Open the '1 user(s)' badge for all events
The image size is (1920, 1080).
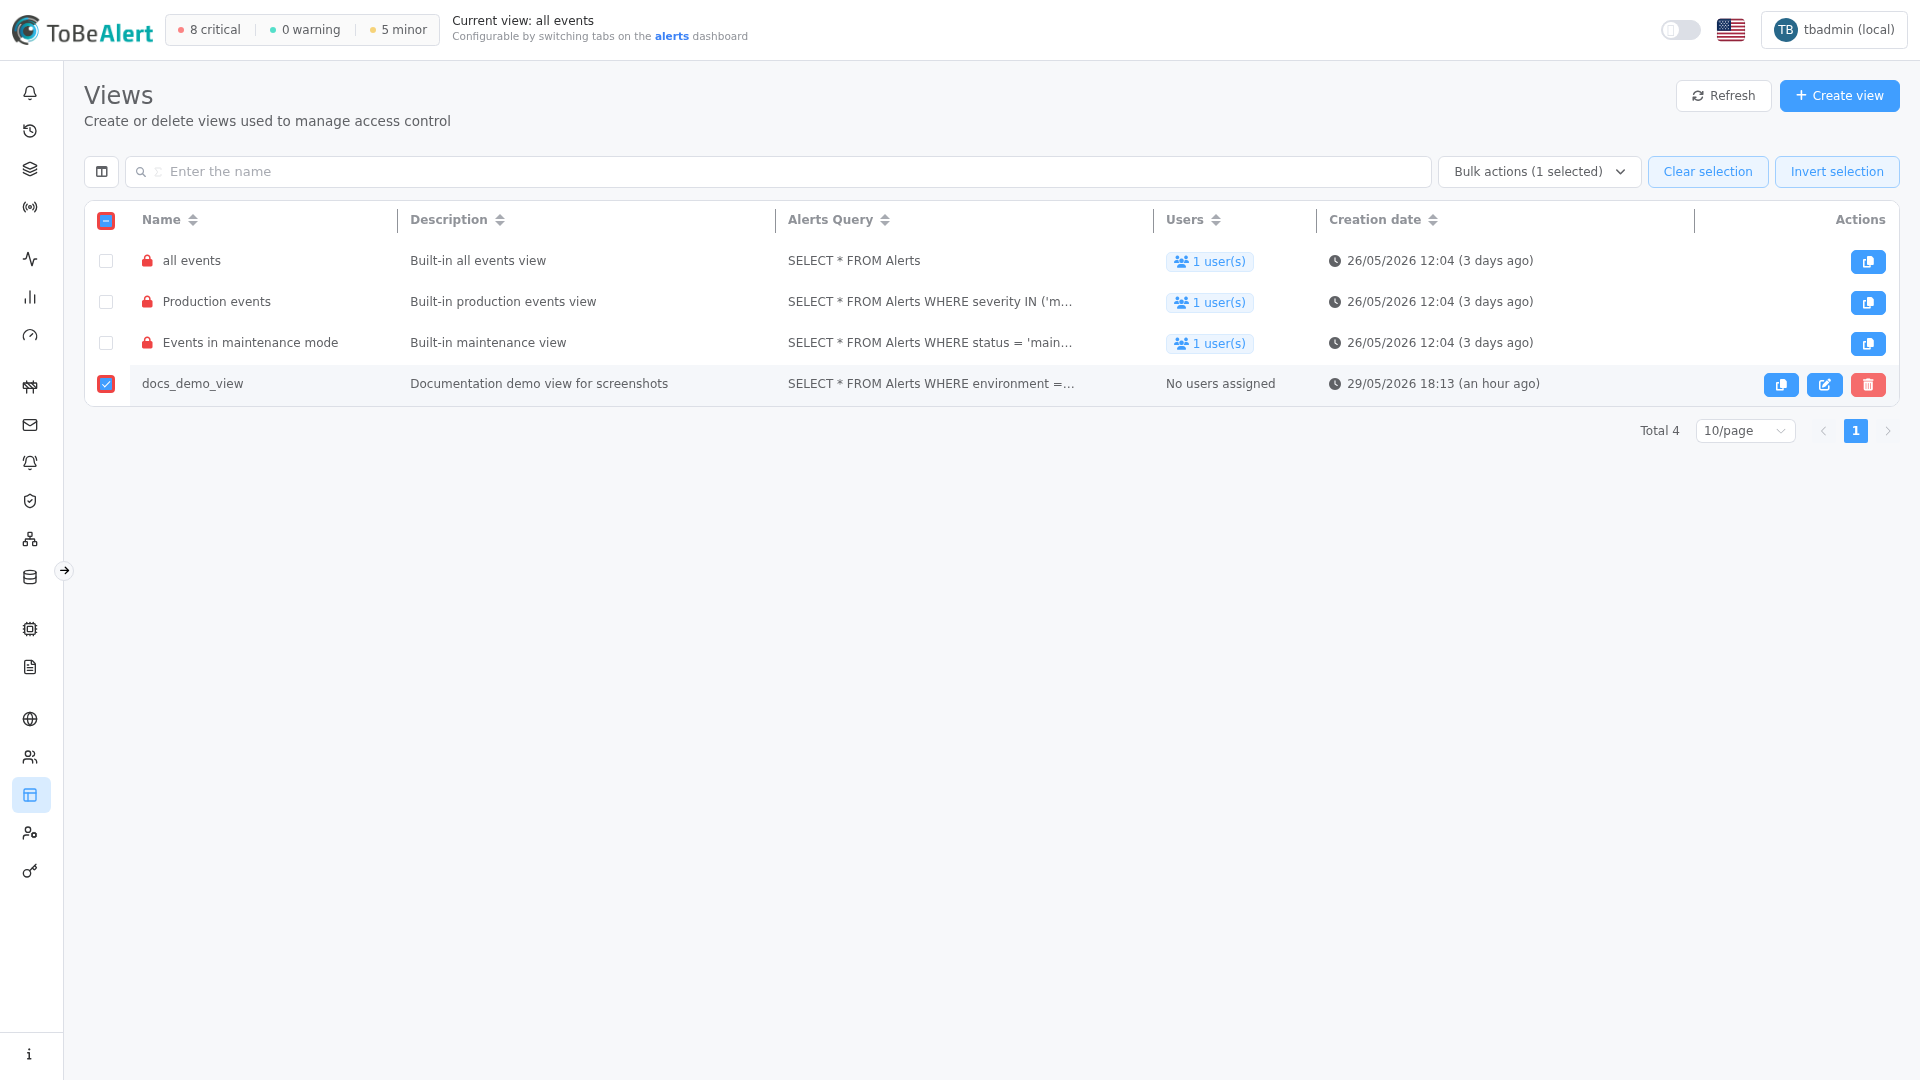point(1209,262)
